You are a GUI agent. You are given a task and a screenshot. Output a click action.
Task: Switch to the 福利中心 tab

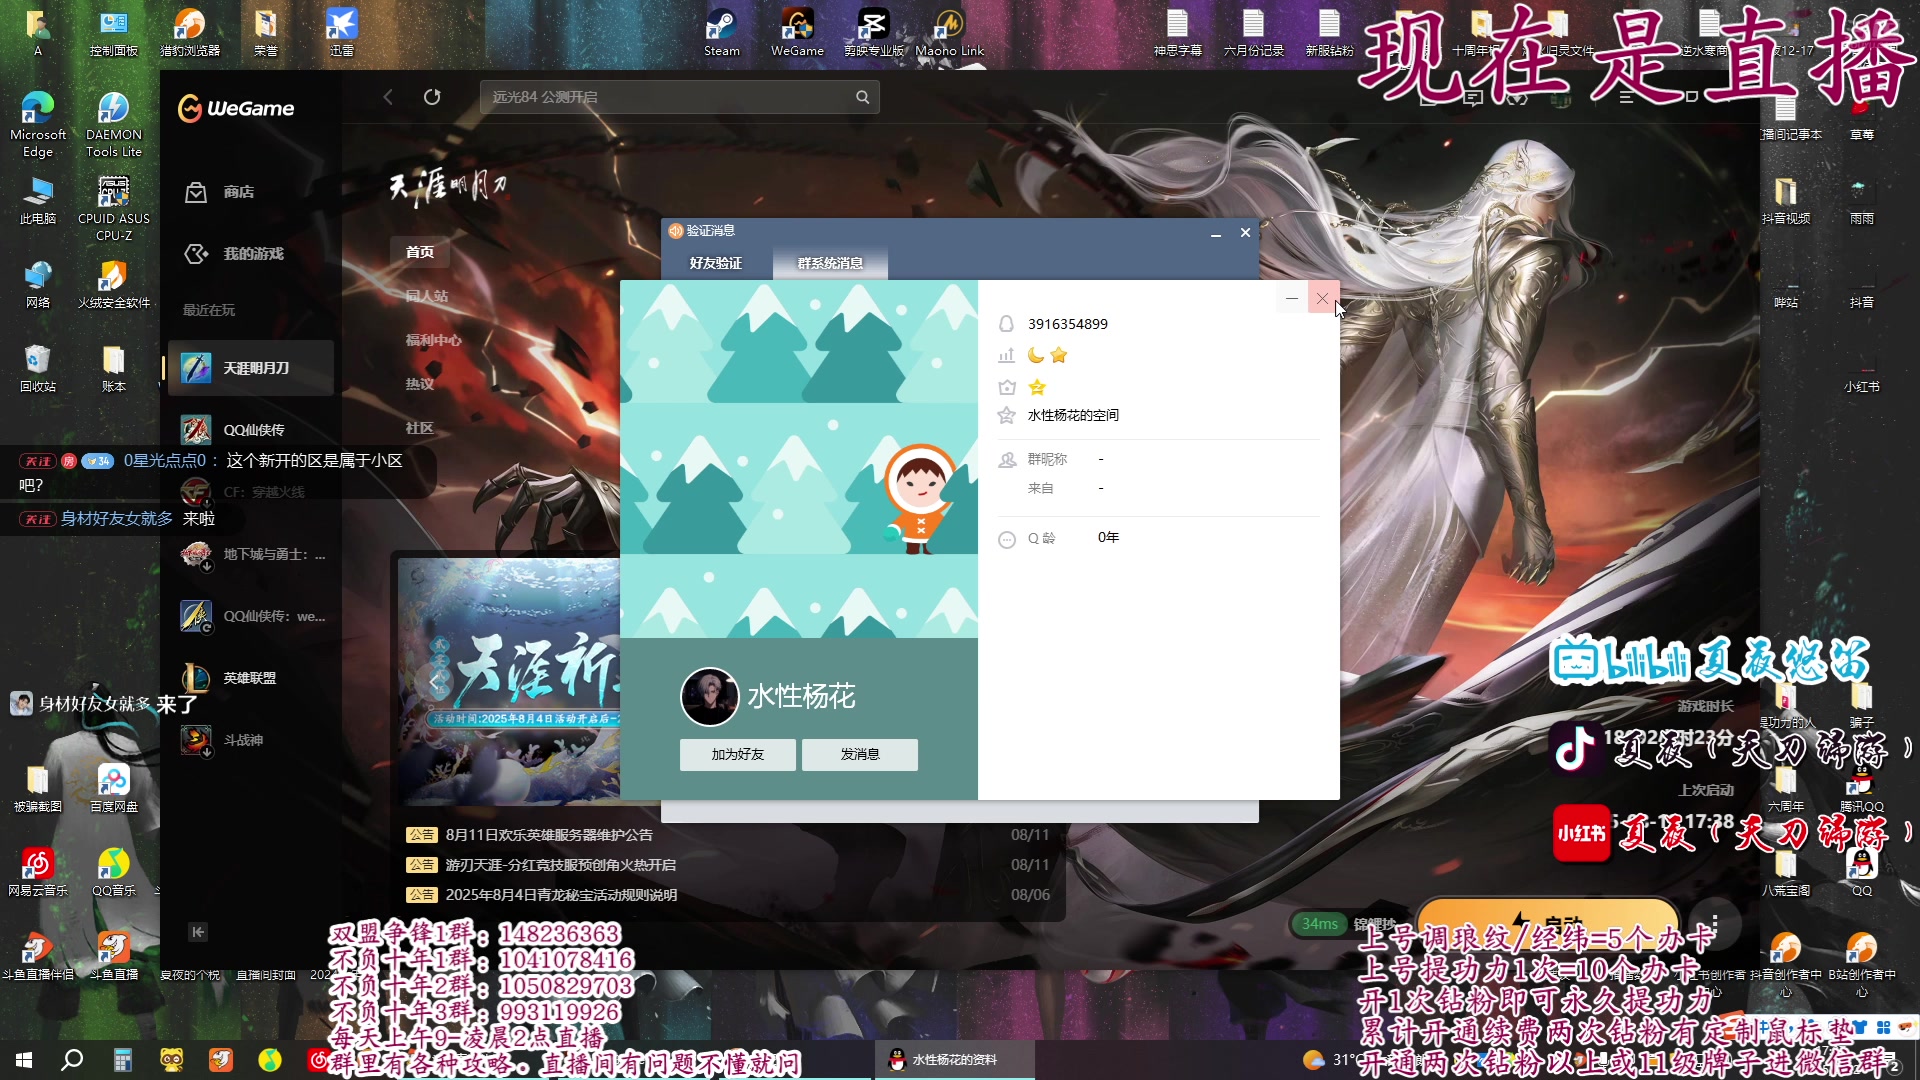[434, 340]
